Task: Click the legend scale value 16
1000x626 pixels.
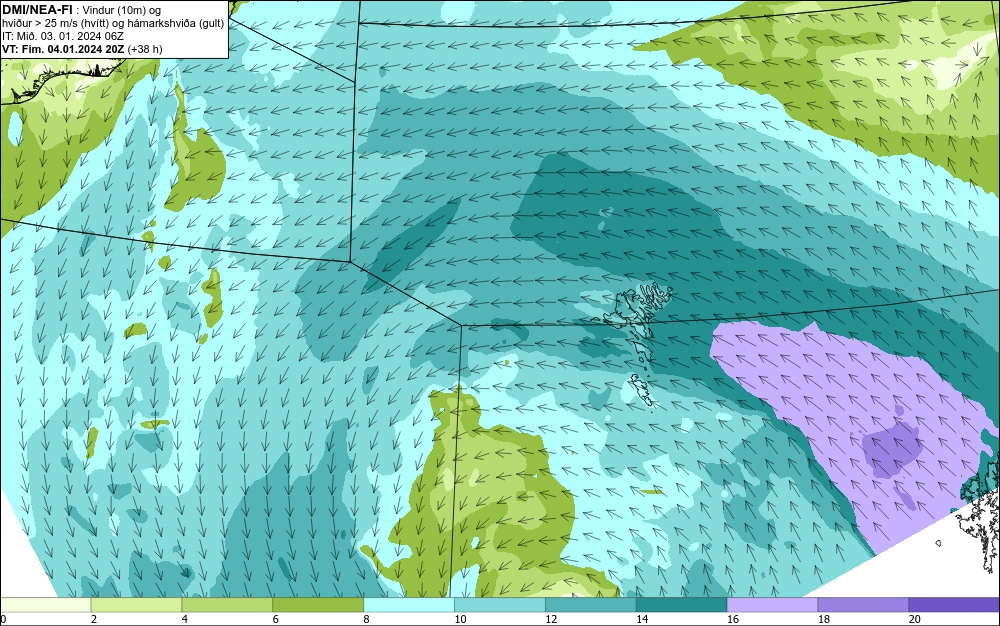Action: click(733, 619)
